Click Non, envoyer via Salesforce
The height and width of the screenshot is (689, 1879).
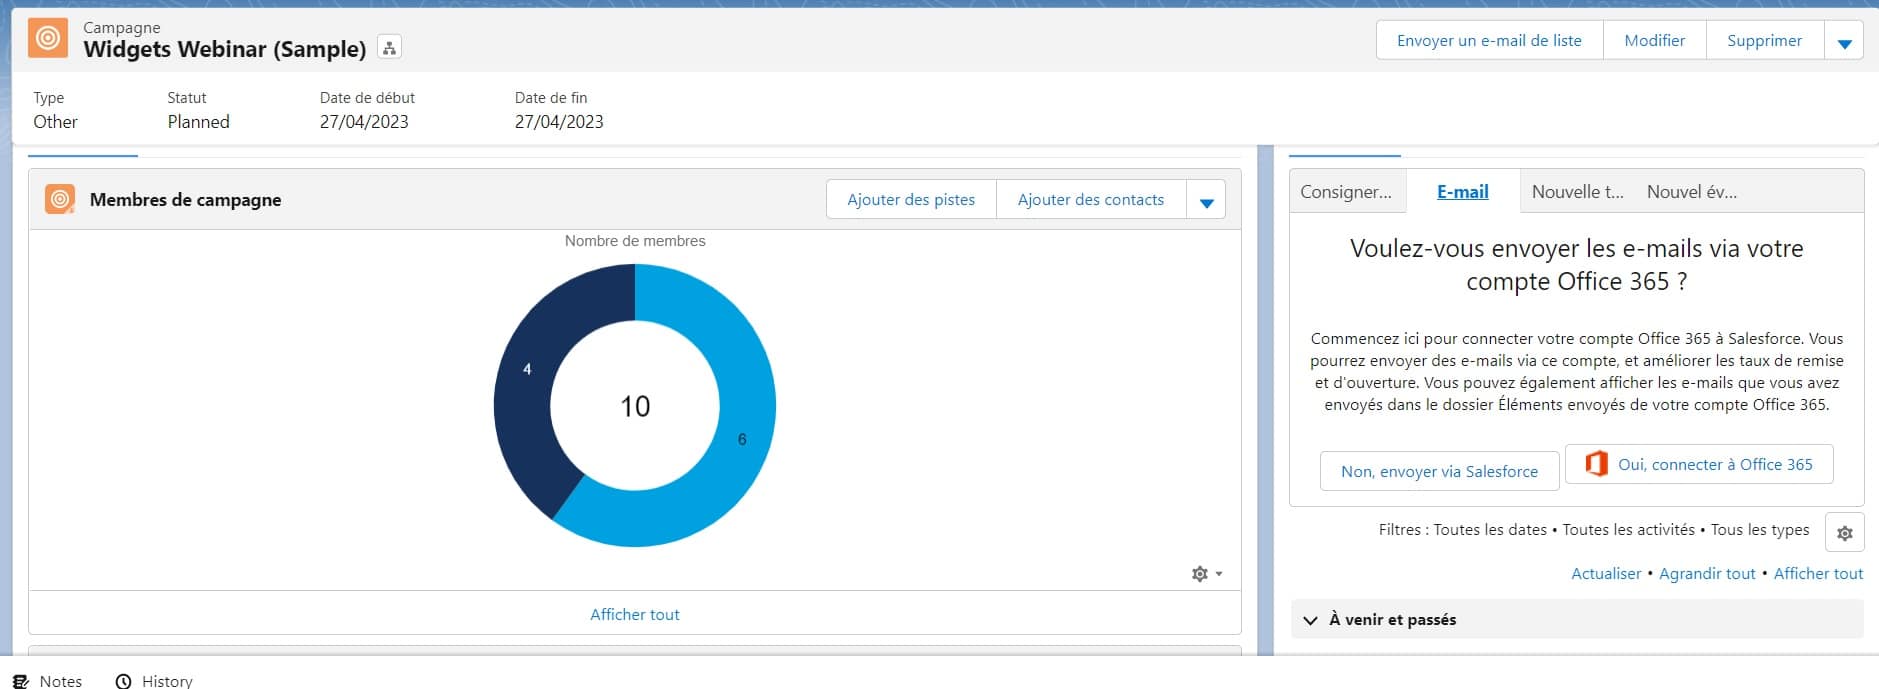pyautogui.click(x=1438, y=471)
